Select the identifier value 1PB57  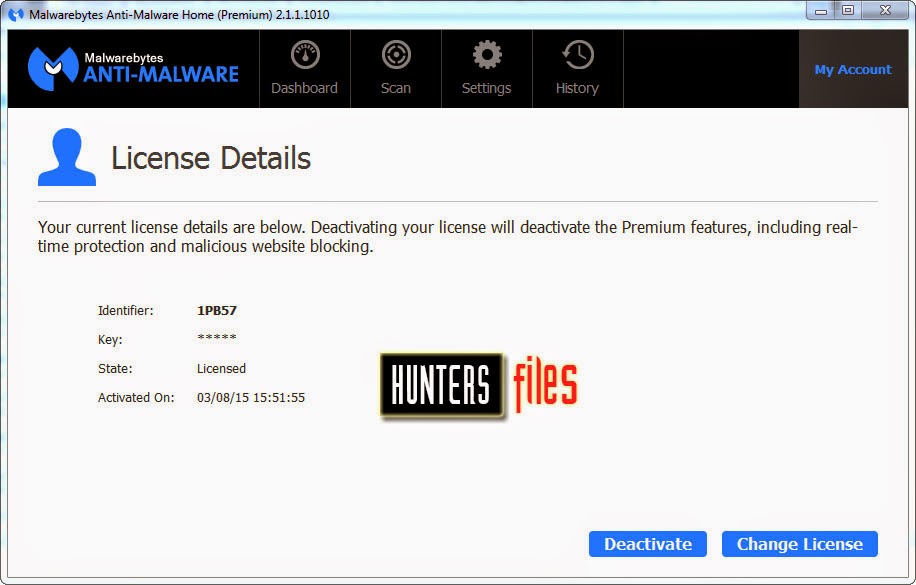click(217, 311)
